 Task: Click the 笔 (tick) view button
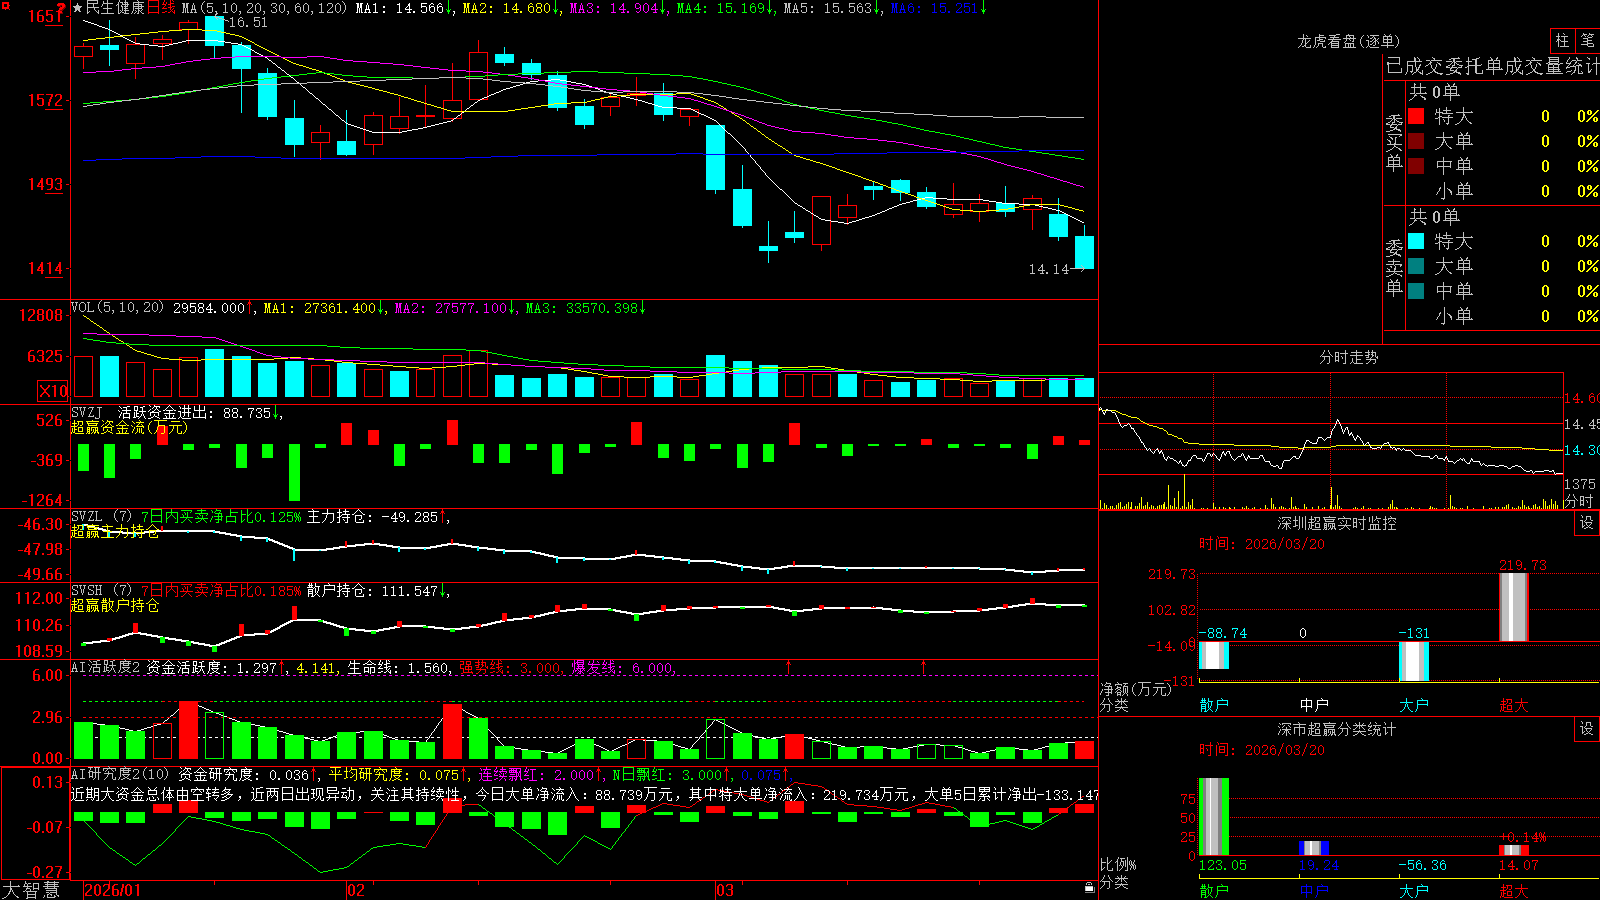1587,40
